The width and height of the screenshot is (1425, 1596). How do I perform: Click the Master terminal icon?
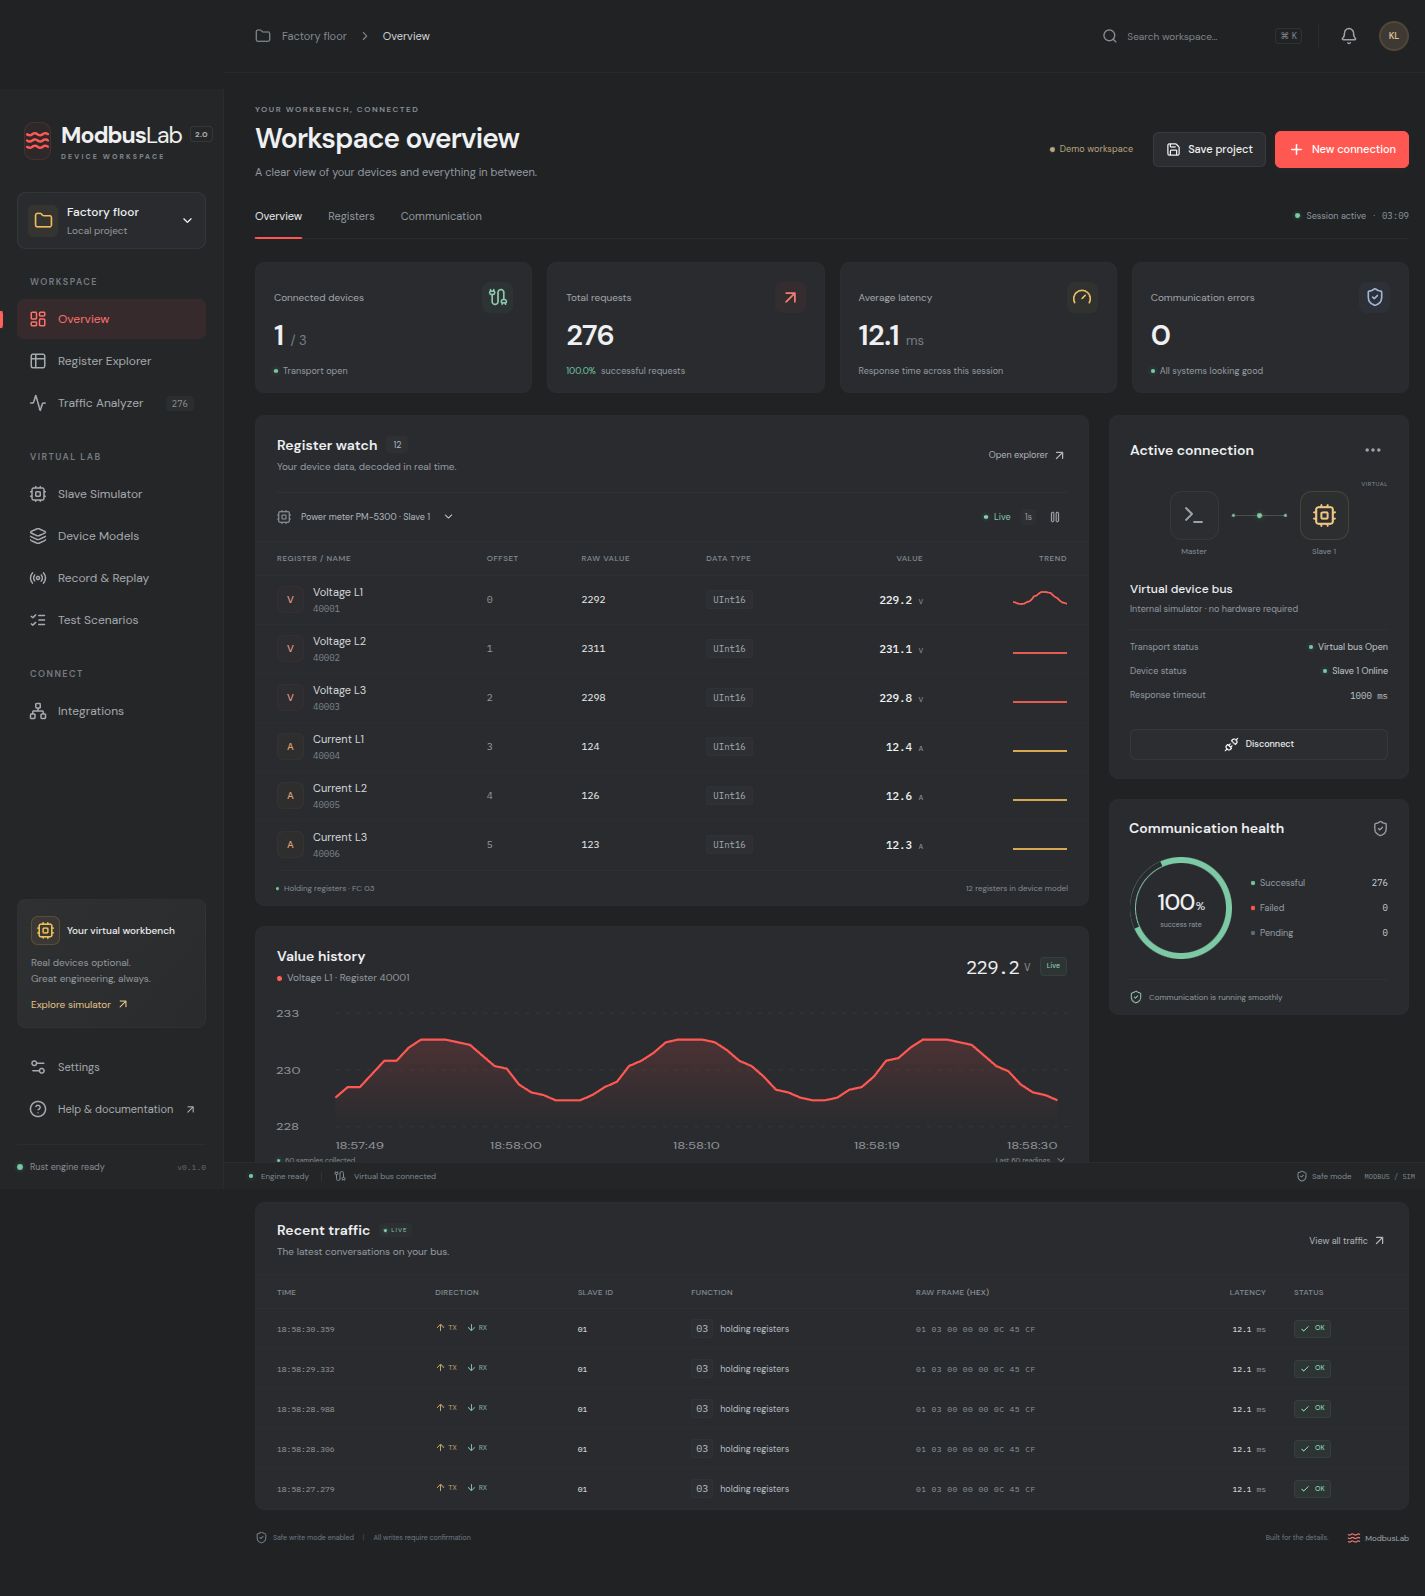[1194, 515]
